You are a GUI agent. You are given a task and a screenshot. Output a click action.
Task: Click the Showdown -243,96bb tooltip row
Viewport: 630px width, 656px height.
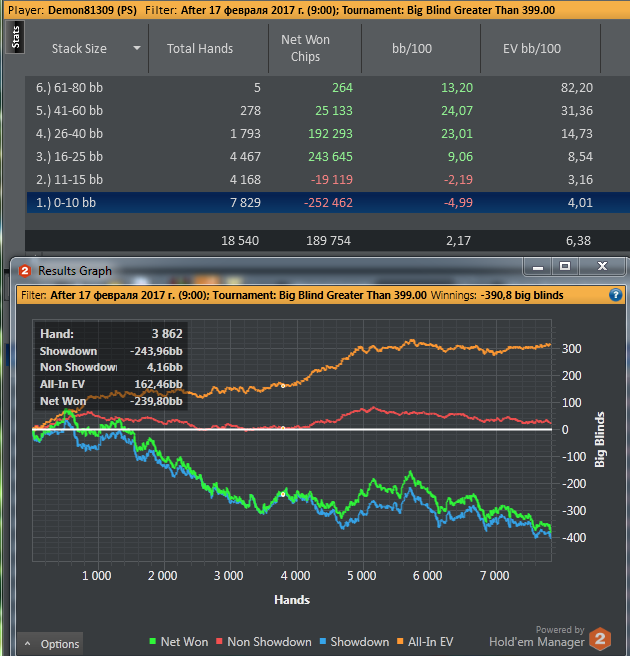coord(111,351)
